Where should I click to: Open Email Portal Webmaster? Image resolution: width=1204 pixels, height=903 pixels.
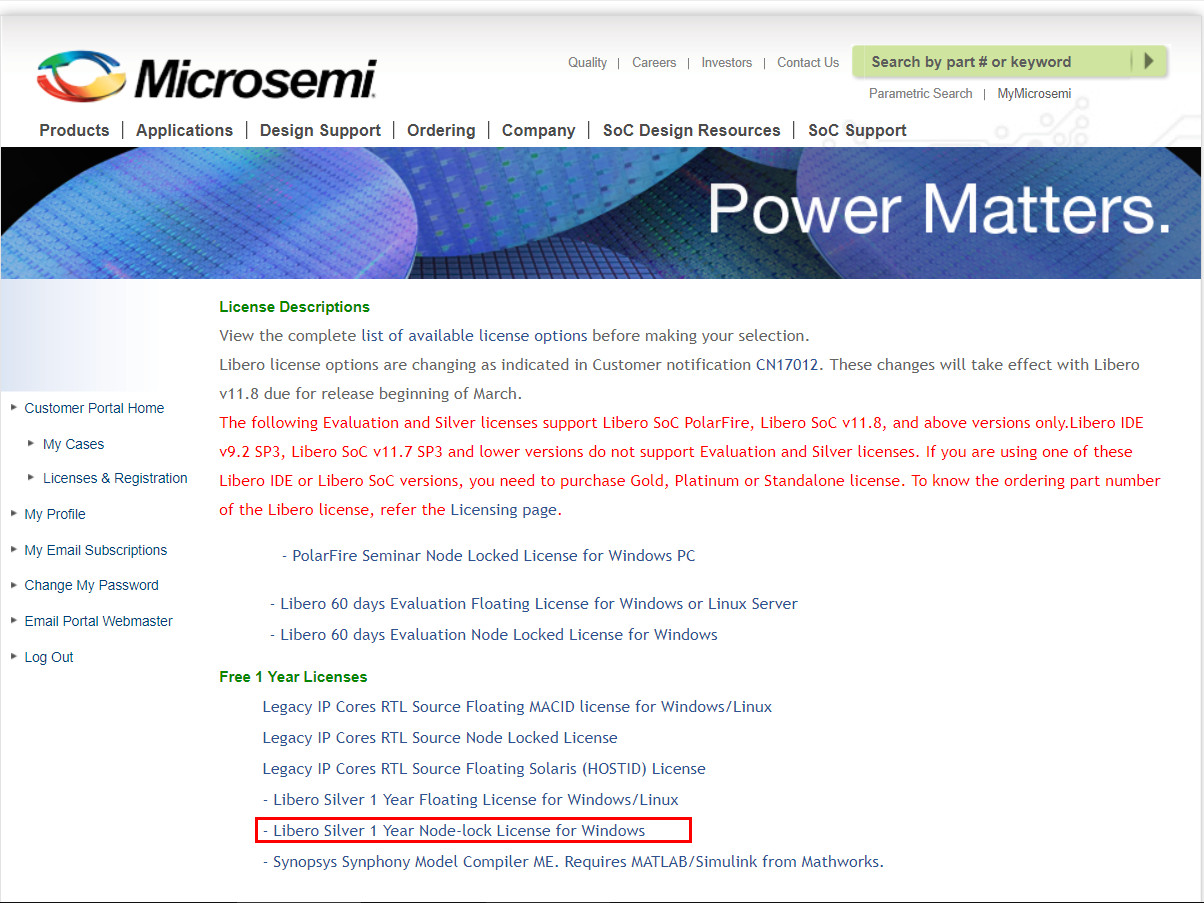click(98, 621)
